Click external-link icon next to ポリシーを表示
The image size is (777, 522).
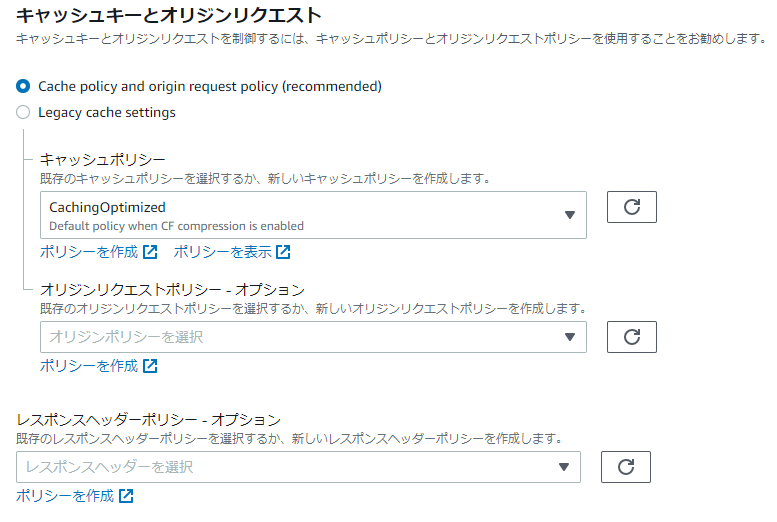[284, 252]
